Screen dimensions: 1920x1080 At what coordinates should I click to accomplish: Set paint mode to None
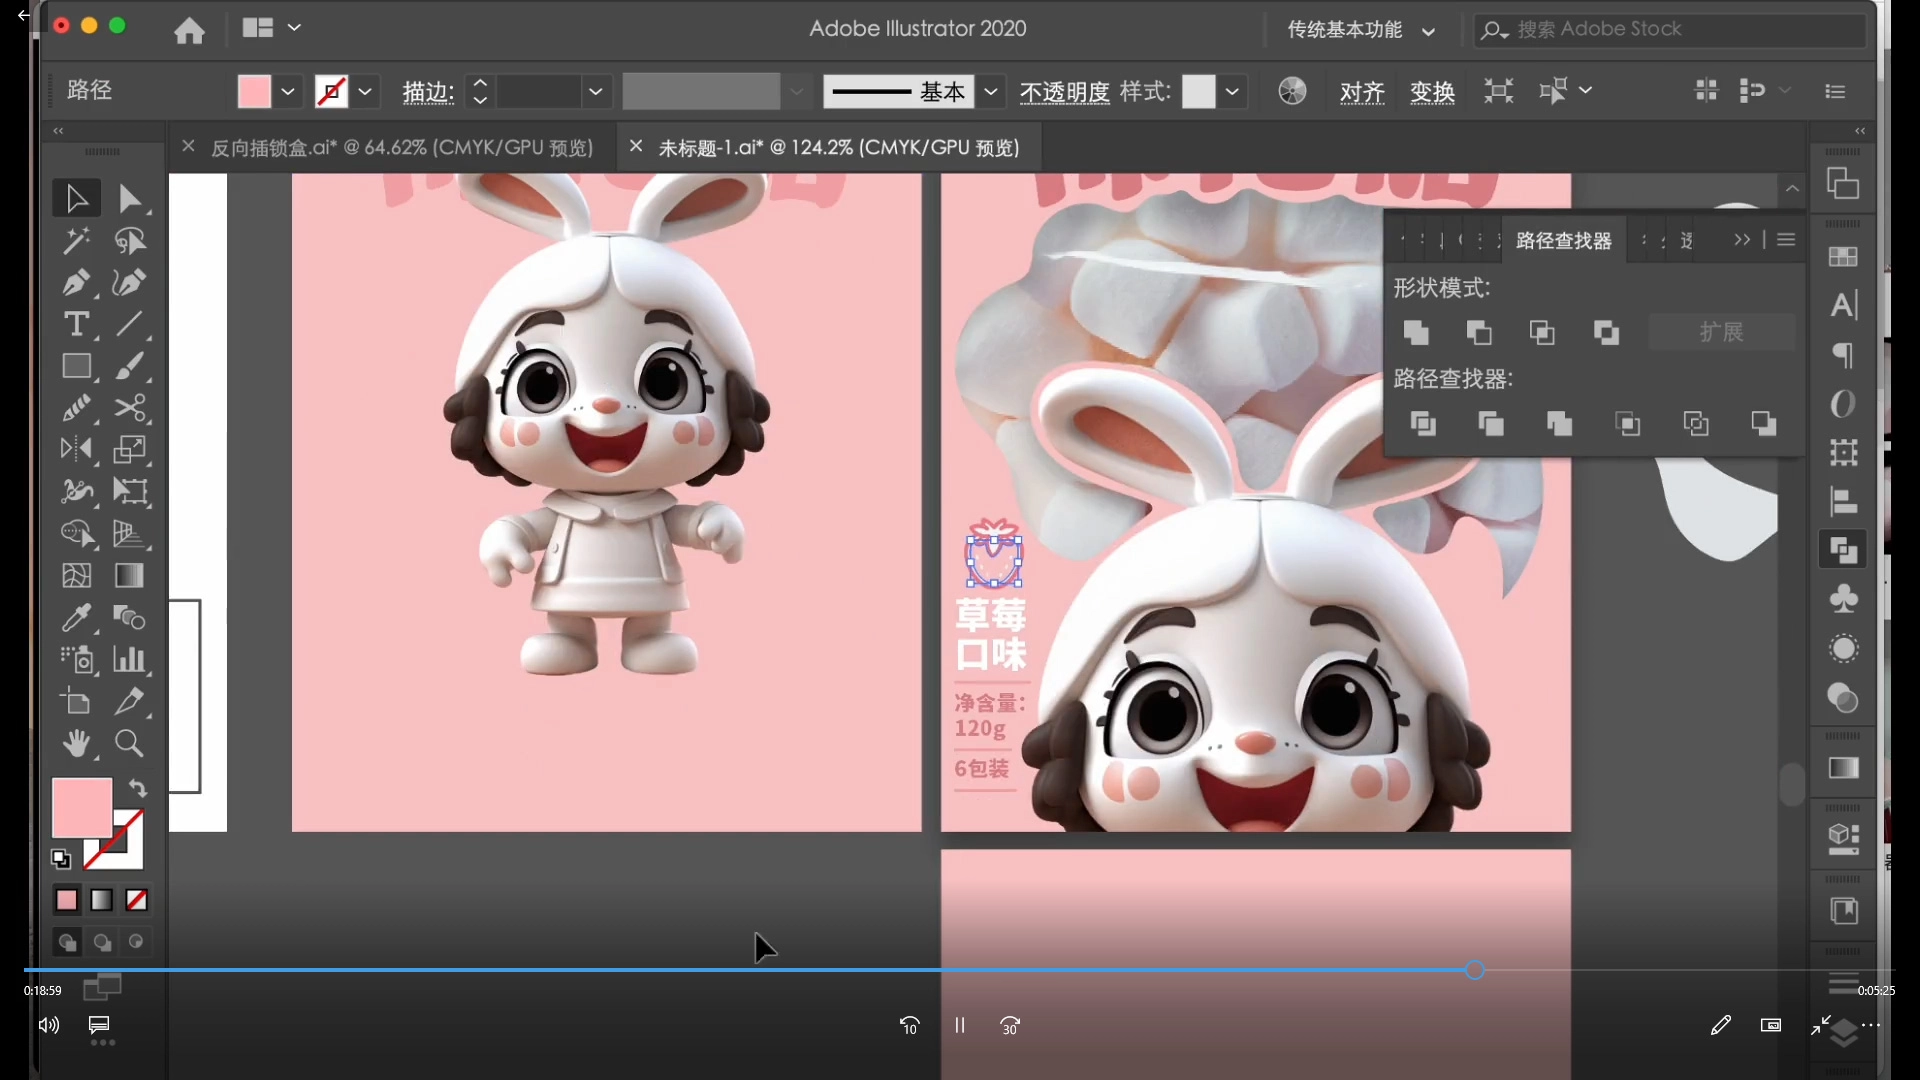click(x=137, y=900)
